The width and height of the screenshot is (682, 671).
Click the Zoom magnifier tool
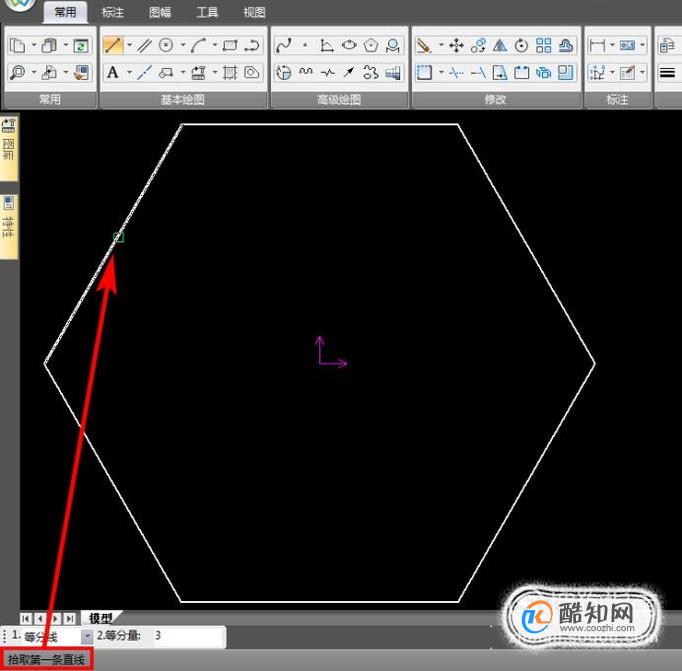tap(18, 73)
